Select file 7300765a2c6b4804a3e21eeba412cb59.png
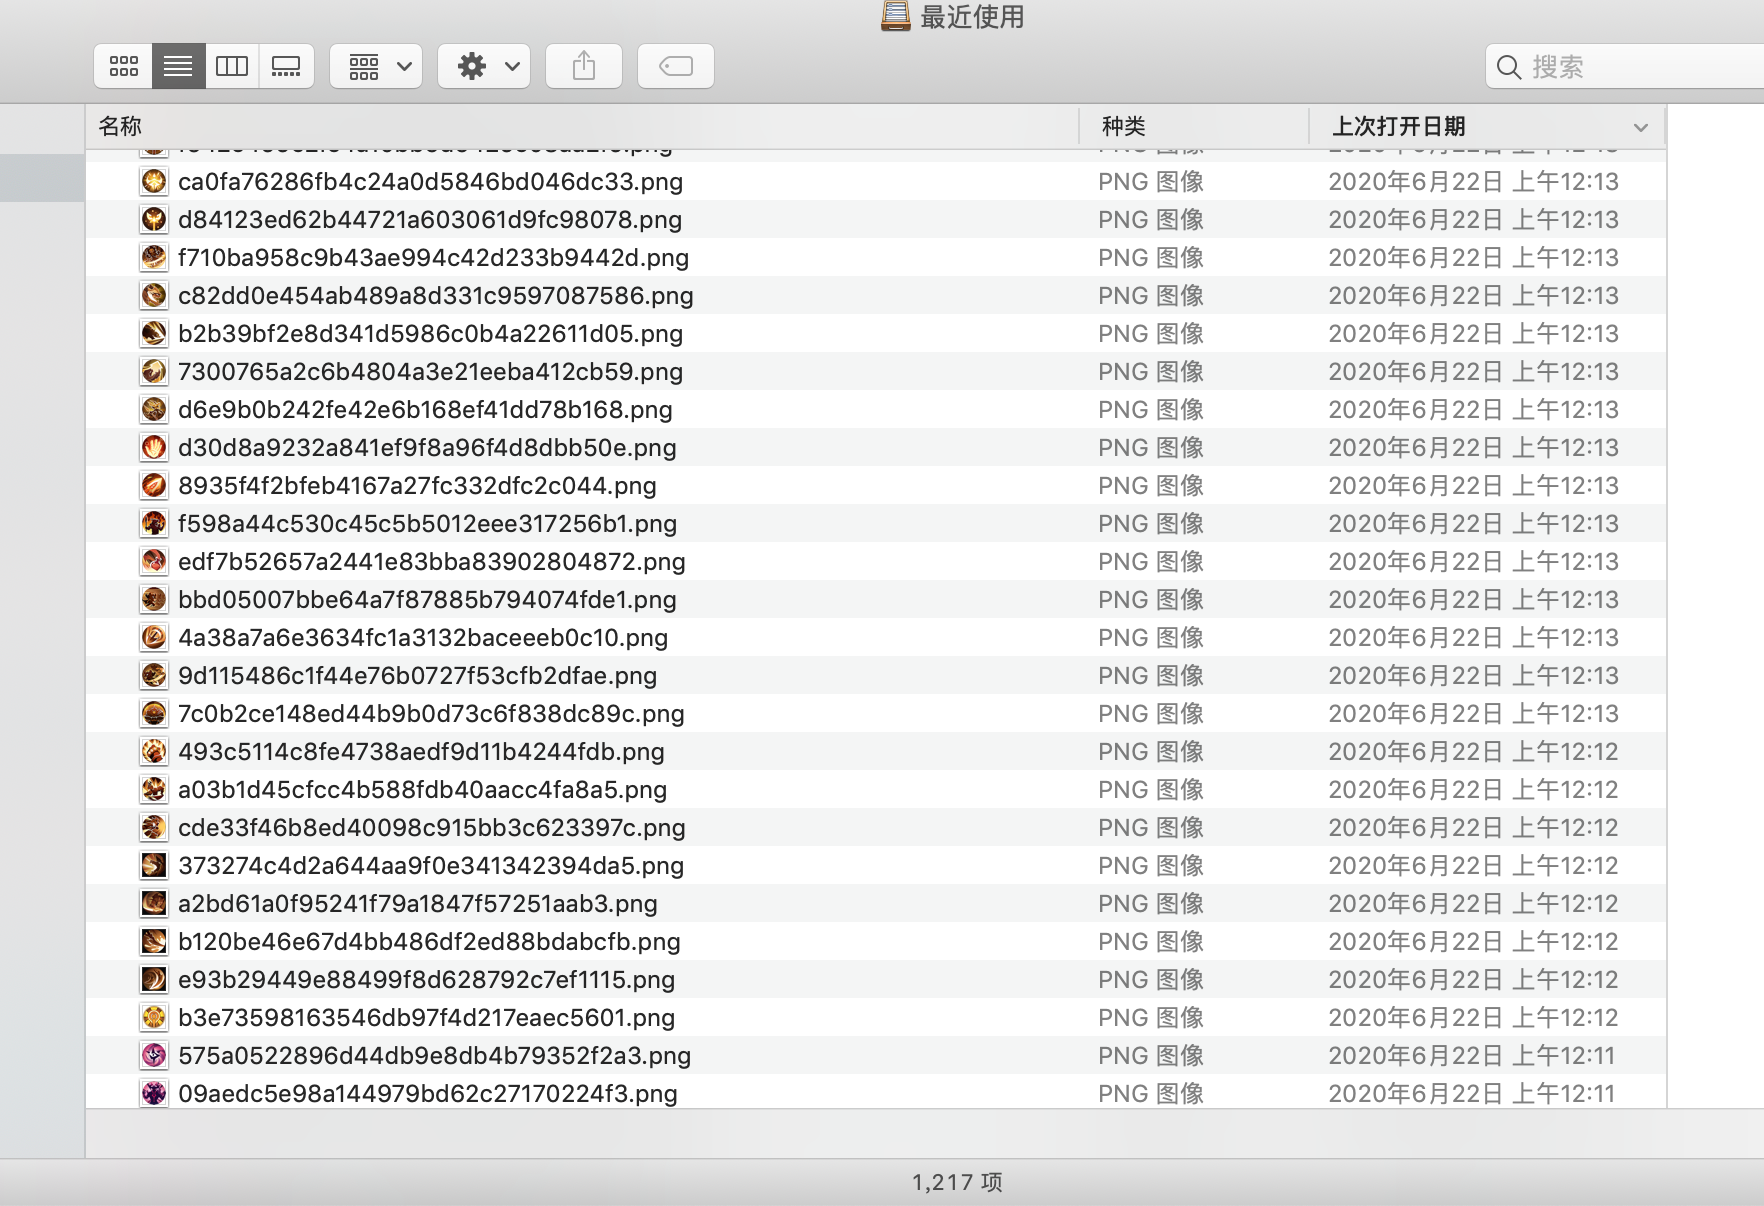Image resolution: width=1764 pixels, height=1206 pixels. [x=430, y=372]
